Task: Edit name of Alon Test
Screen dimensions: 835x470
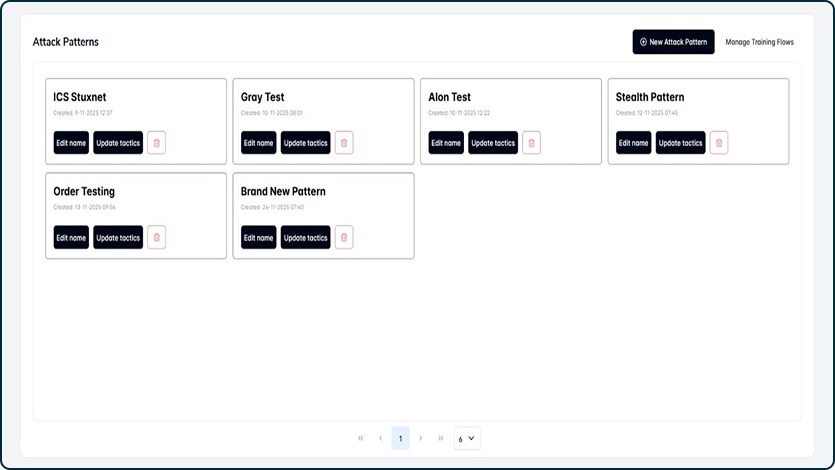Action: pyautogui.click(x=446, y=143)
